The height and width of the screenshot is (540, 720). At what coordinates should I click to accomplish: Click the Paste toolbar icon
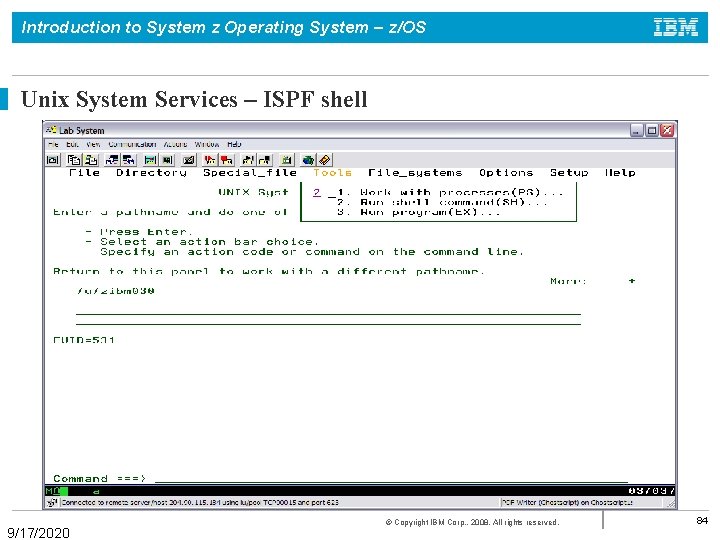coord(91,160)
